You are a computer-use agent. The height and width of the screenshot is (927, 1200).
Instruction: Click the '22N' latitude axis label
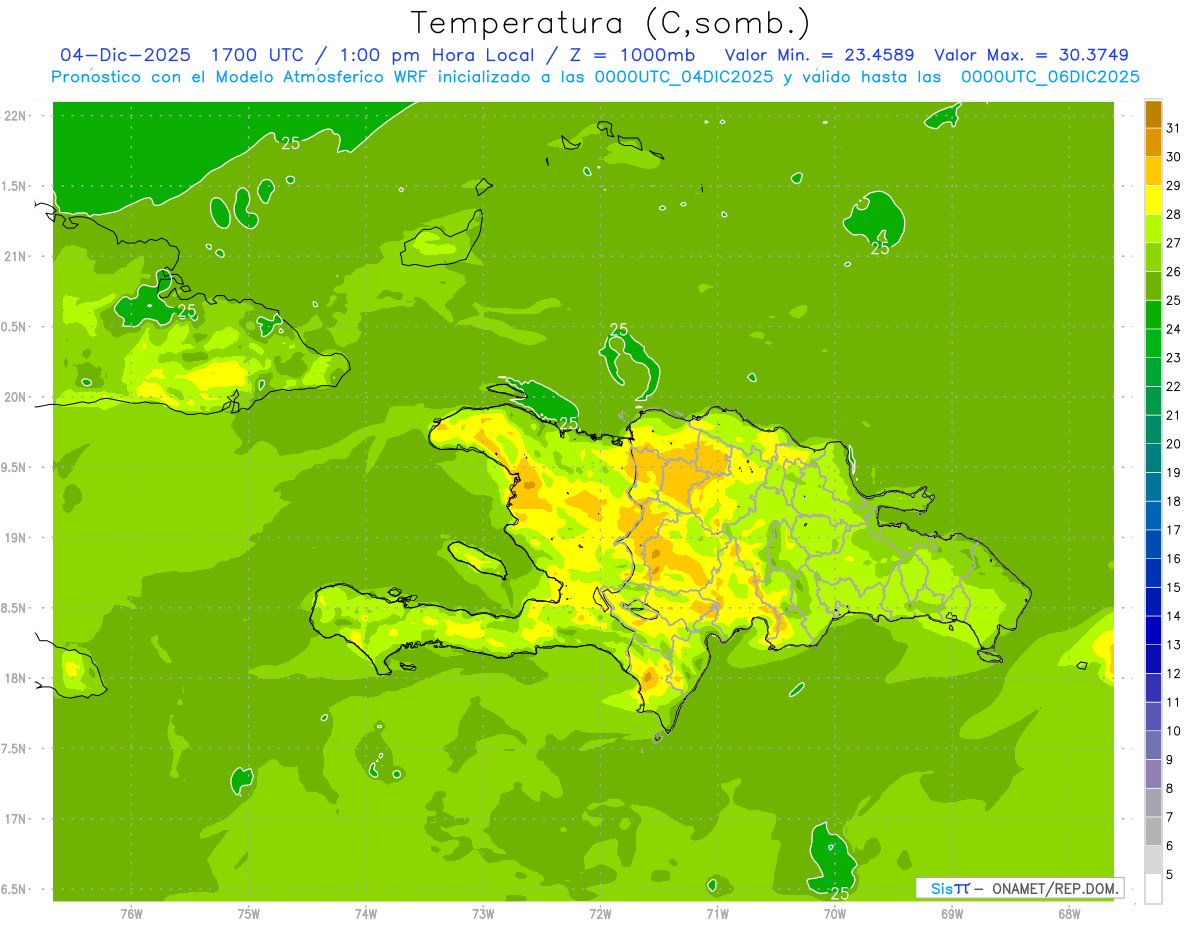point(16,116)
